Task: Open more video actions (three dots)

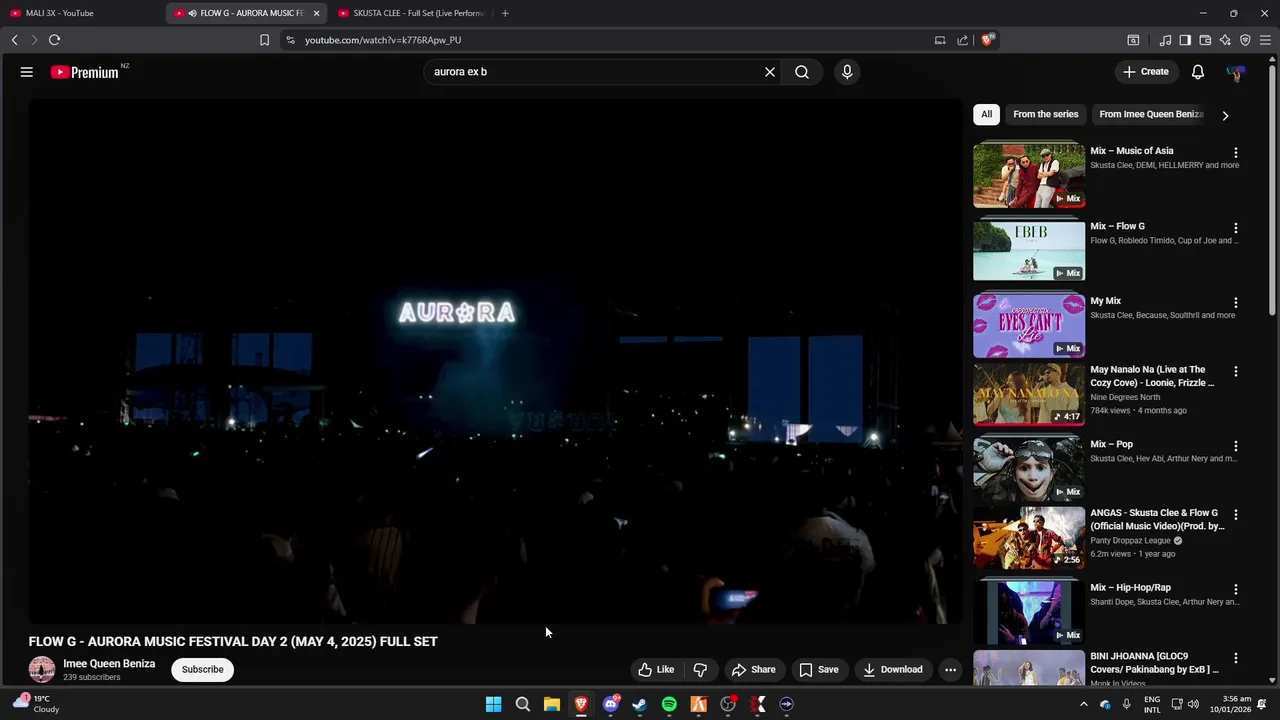Action: (x=951, y=670)
